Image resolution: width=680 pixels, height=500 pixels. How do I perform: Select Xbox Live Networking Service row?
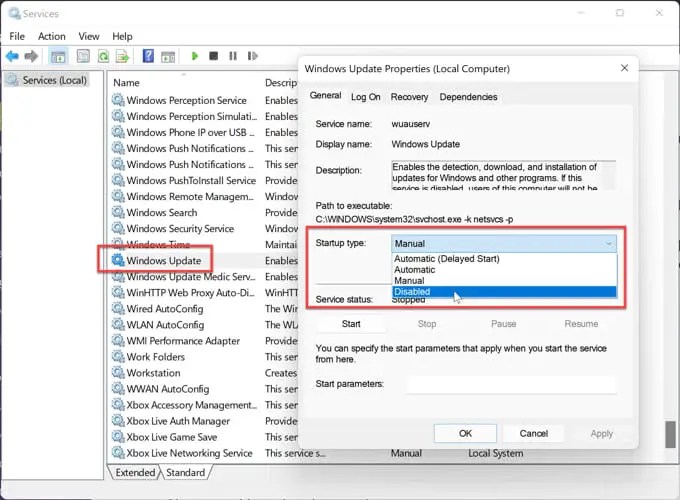coord(183,453)
